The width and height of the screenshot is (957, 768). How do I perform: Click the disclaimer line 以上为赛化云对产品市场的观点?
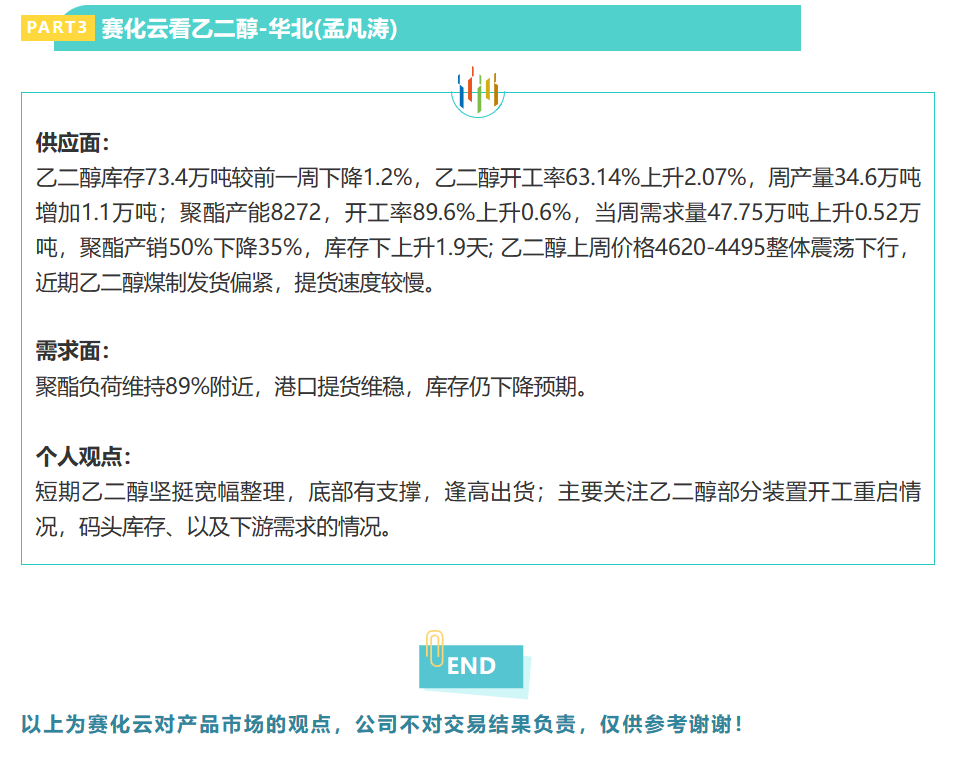pos(176,725)
